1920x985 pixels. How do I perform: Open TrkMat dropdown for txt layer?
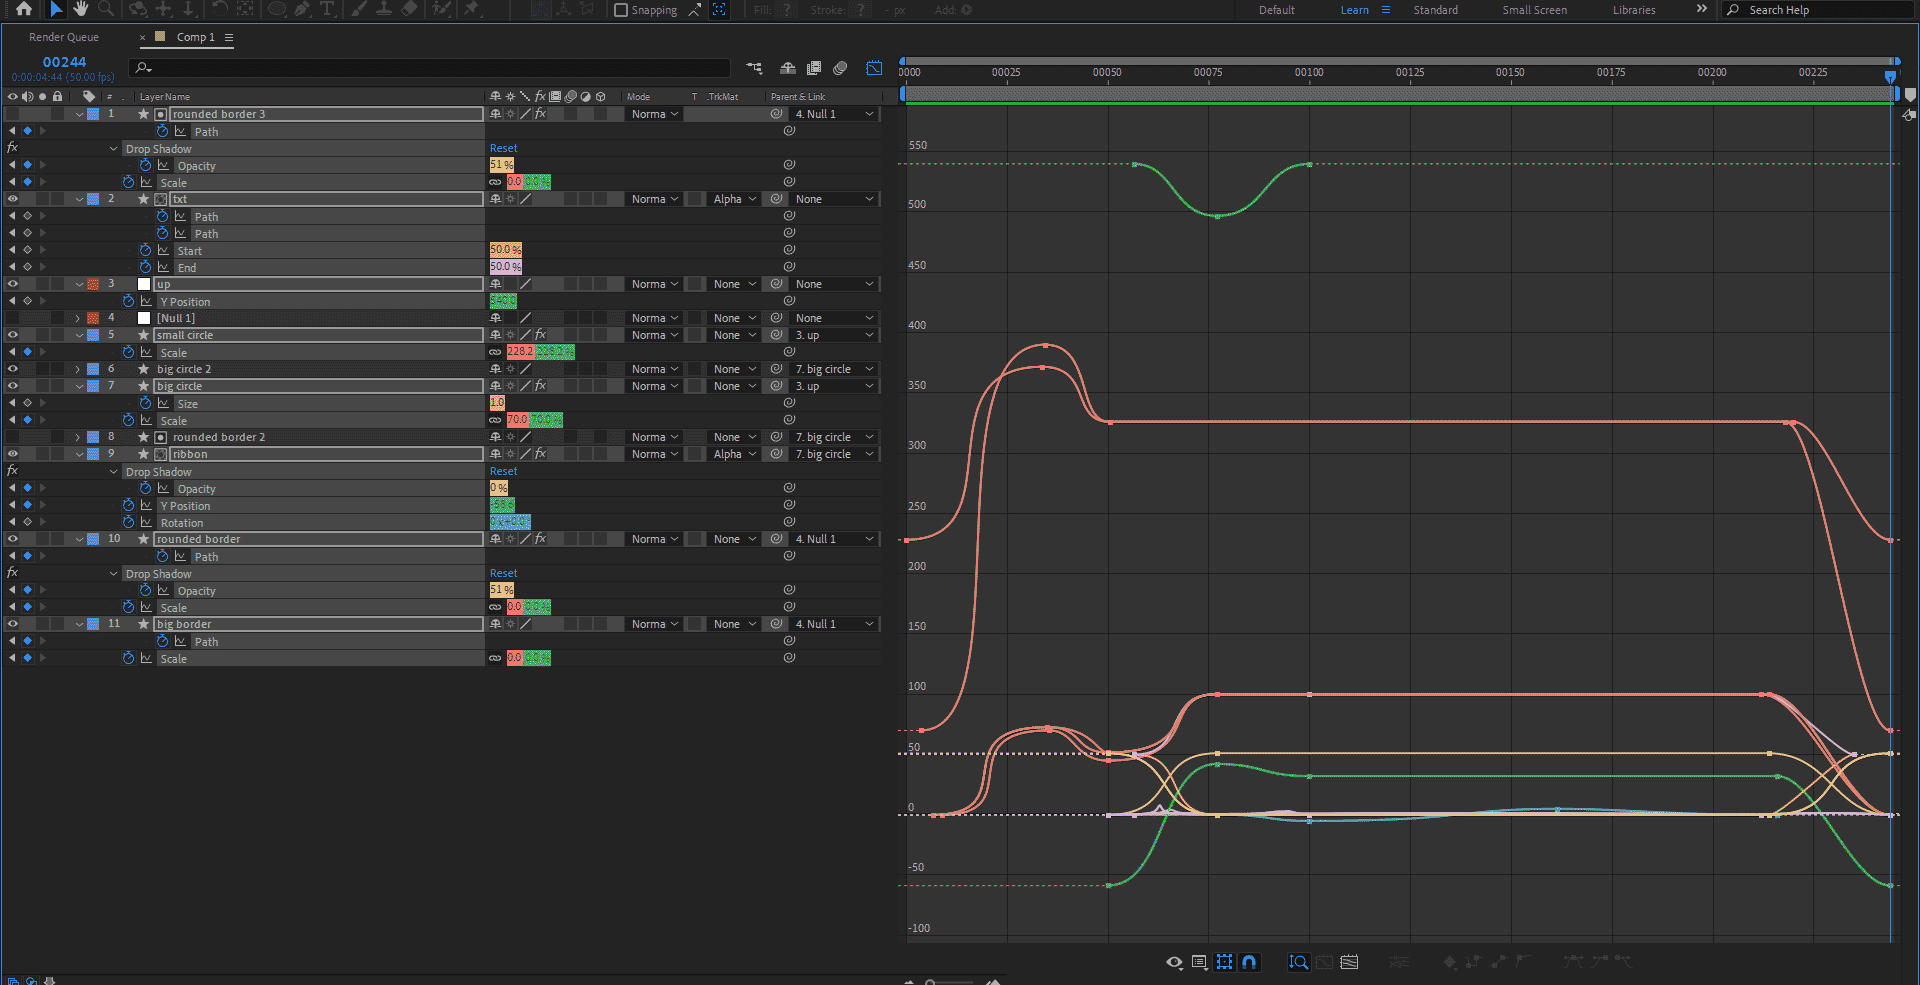coord(734,199)
